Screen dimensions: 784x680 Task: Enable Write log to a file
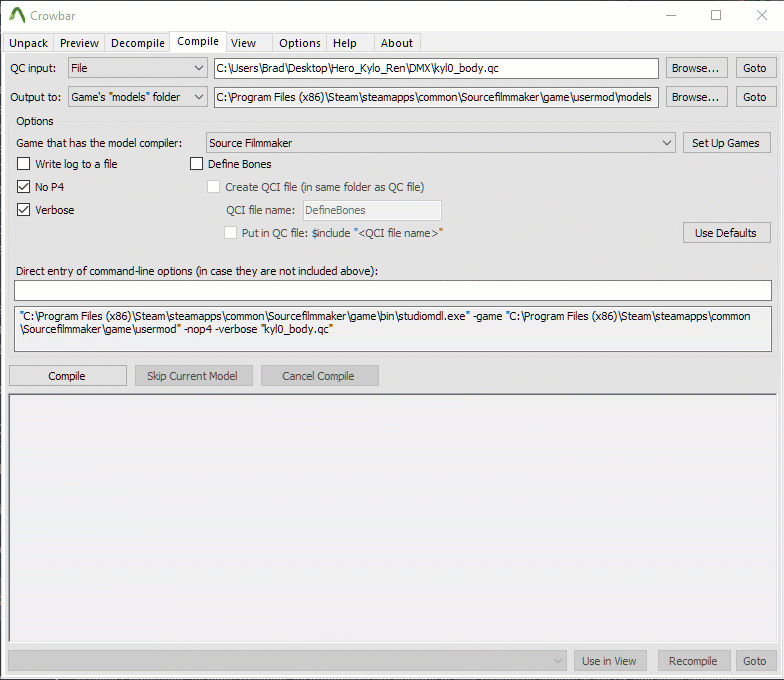[x=24, y=164]
